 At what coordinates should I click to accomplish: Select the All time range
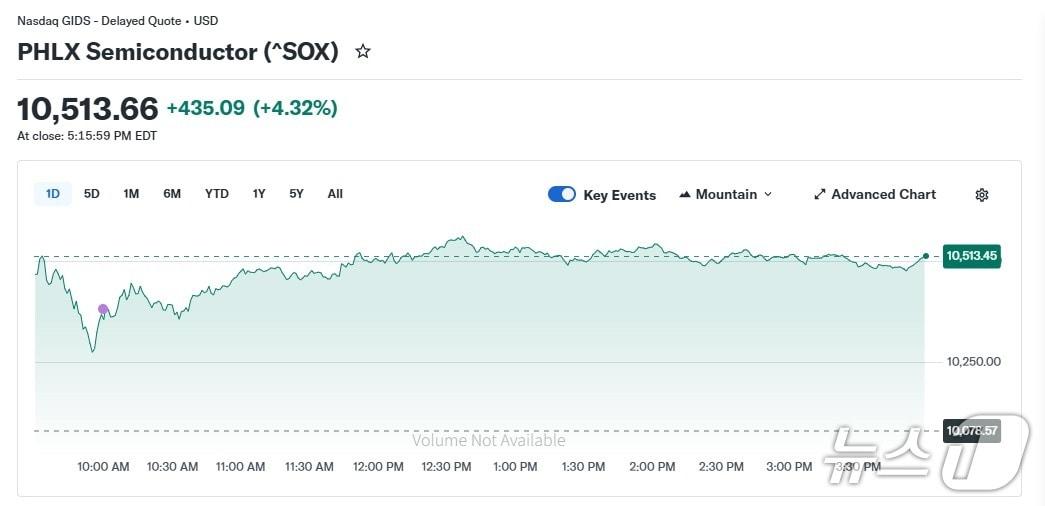coord(335,194)
